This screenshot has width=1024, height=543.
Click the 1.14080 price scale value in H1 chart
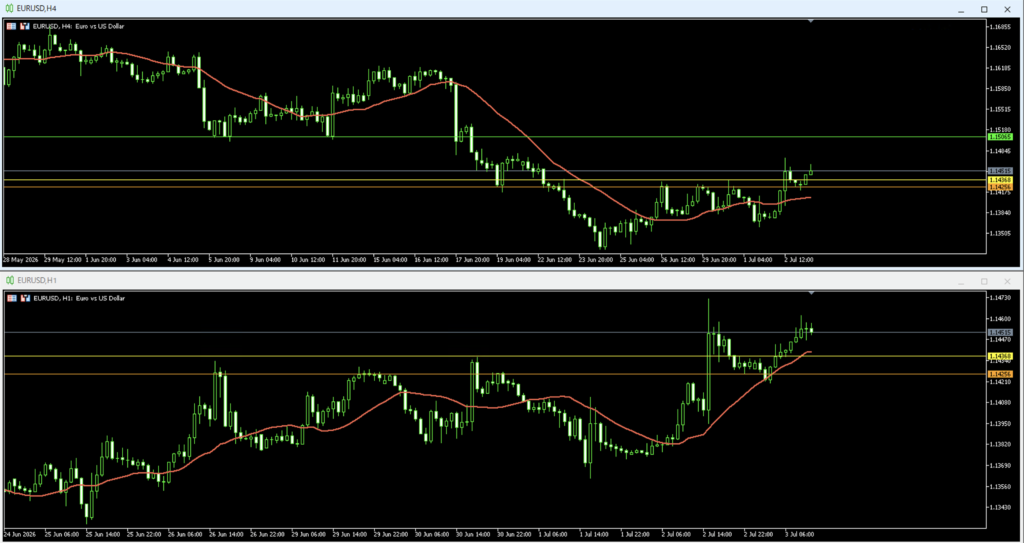[x=1000, y=403]
